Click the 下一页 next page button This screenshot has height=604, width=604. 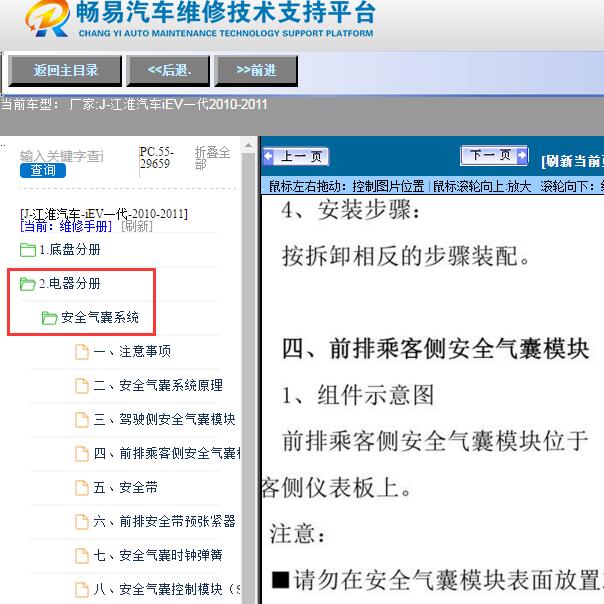[x=494, y=155]
